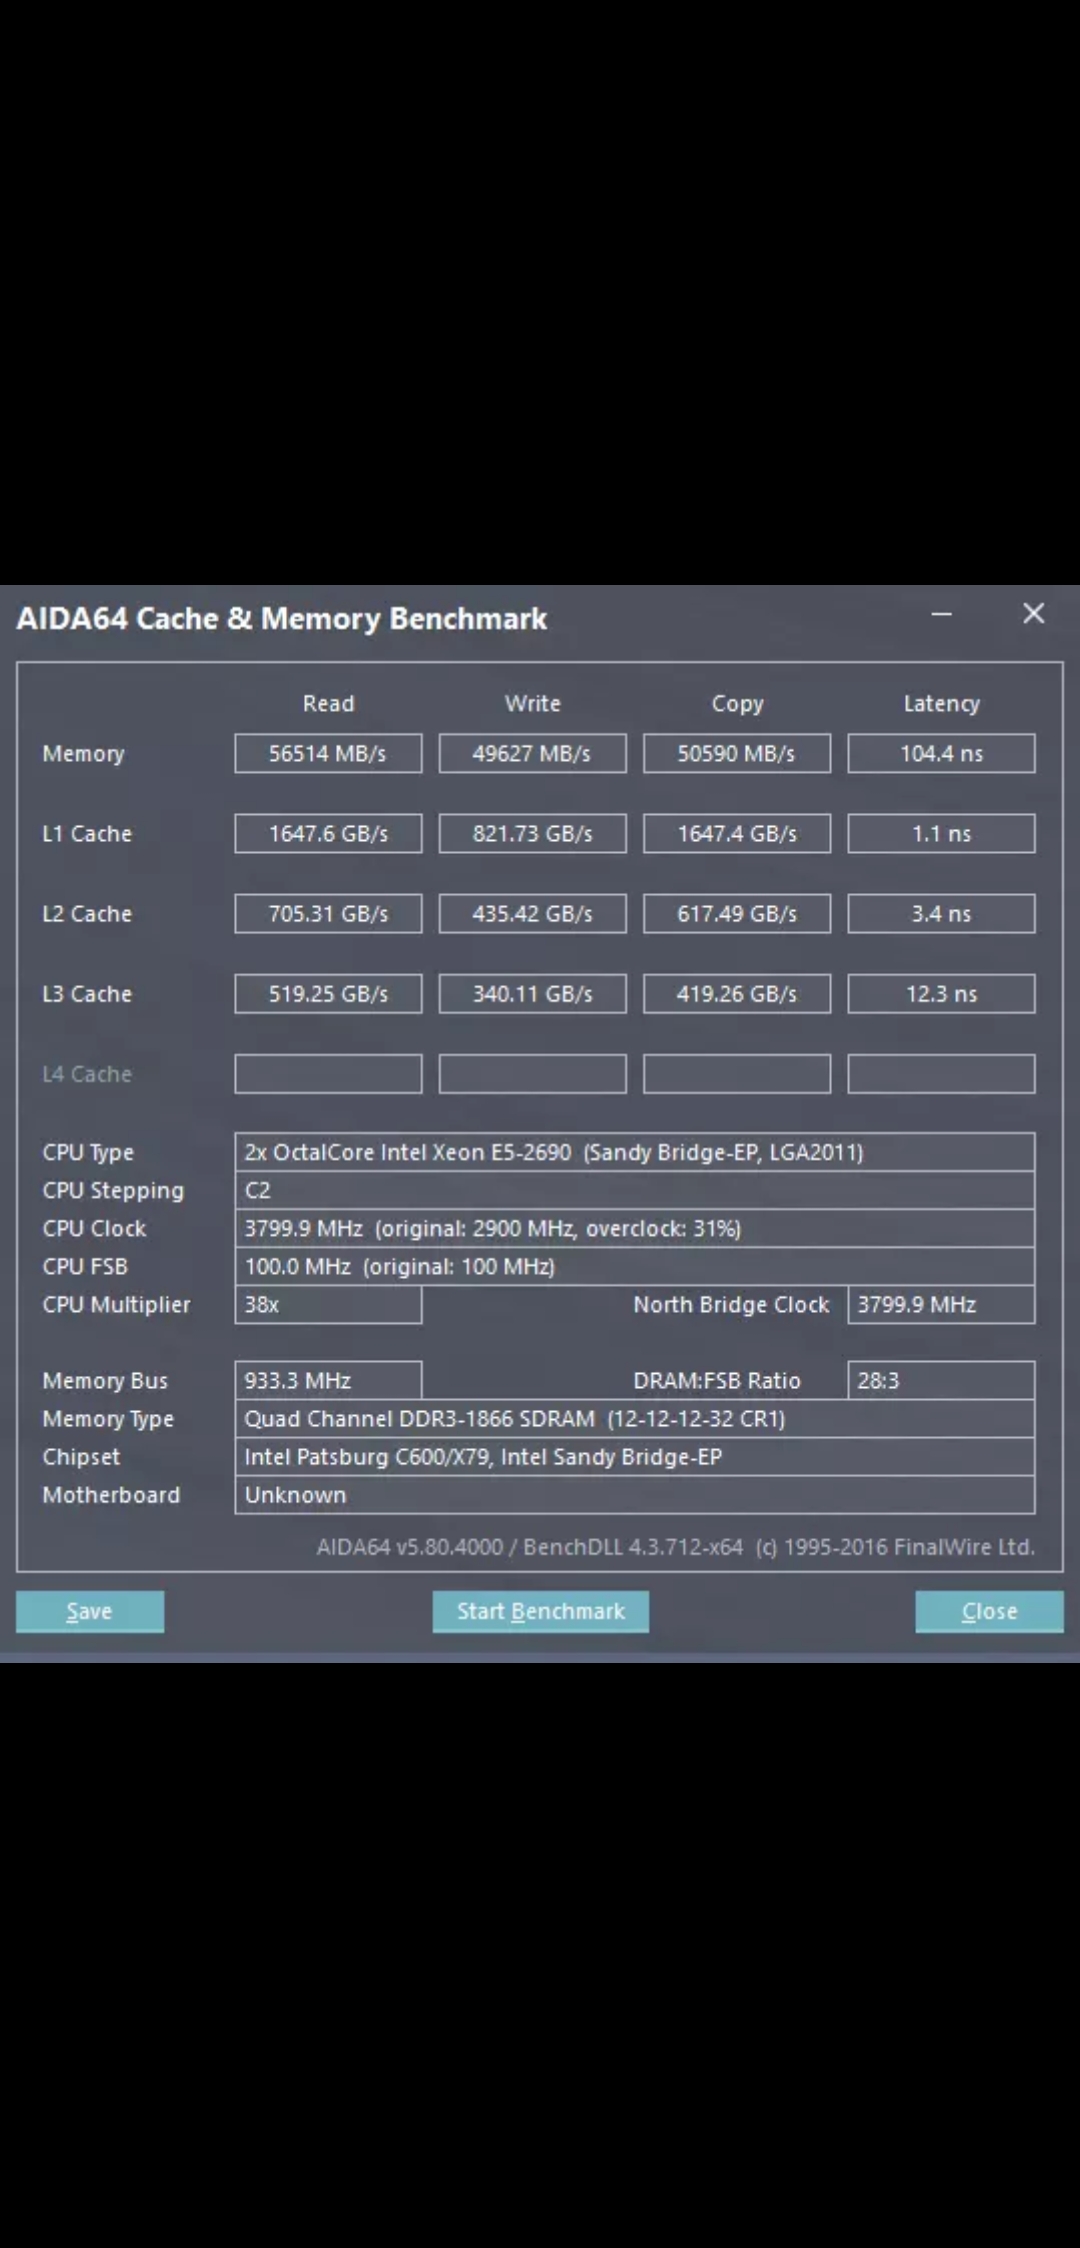Screen dimensions: 1080x2248
Task: Click CPU Clock 3799.9 MHz field
Action: click(635, 1228)
